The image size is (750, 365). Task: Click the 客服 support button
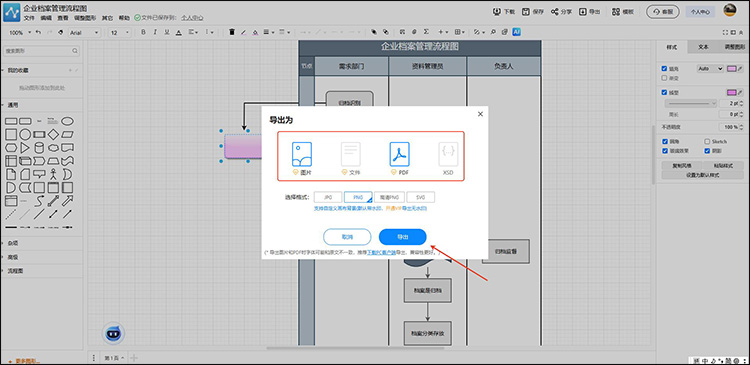(x=662, y=11)
